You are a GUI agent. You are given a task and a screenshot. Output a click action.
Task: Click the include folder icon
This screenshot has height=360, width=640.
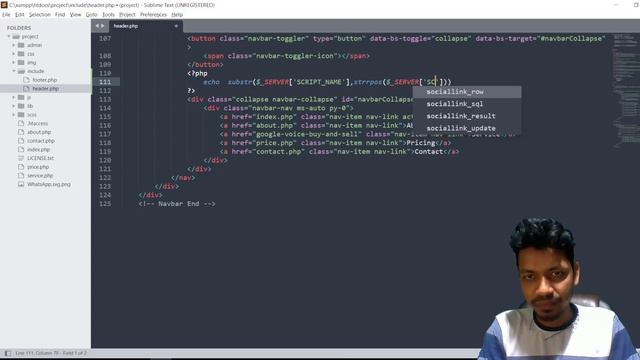21,71
